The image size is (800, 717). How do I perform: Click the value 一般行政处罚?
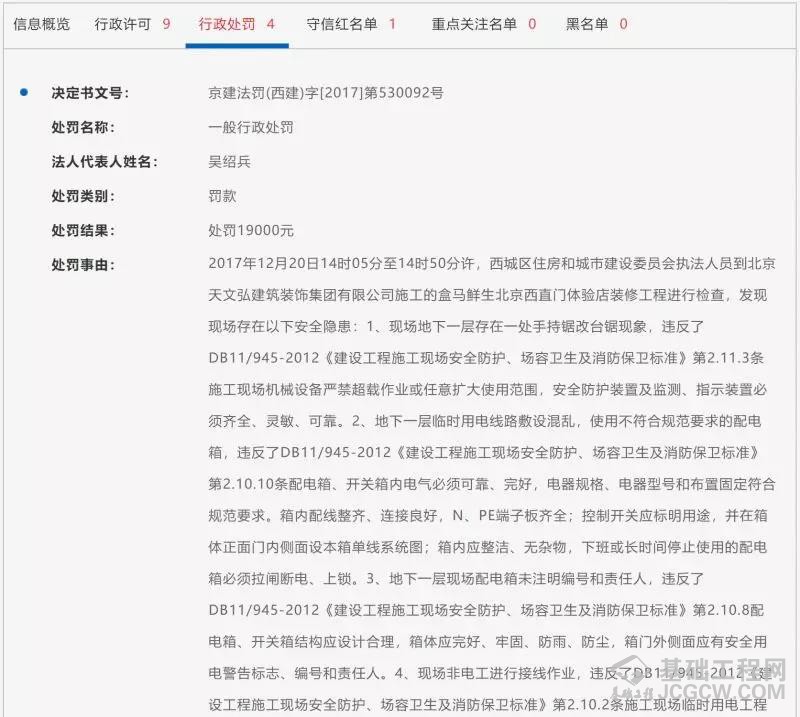tap(251, 127)
